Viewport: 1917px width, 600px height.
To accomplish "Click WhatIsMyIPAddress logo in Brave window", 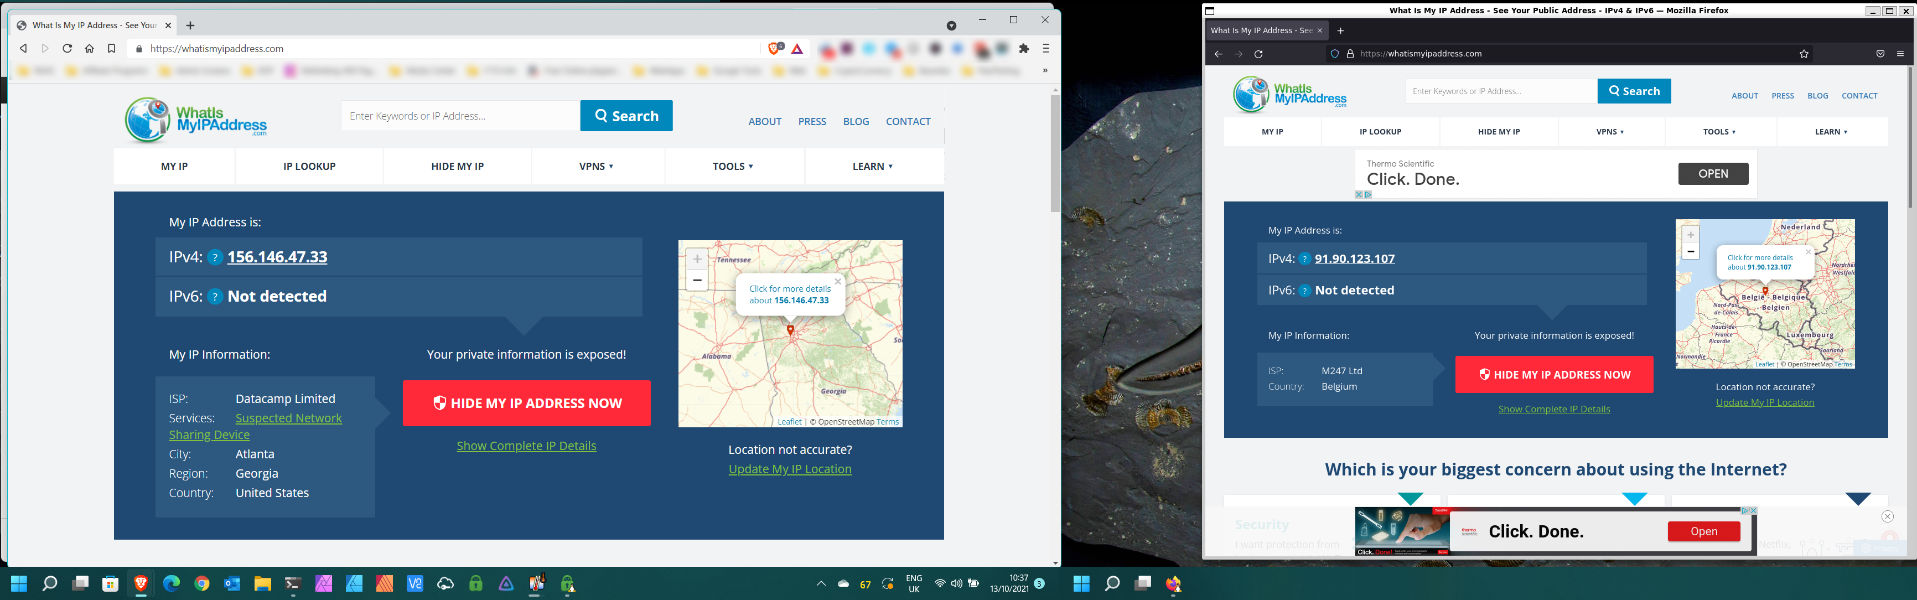I will pyautogui.click(x=196, y=120).
